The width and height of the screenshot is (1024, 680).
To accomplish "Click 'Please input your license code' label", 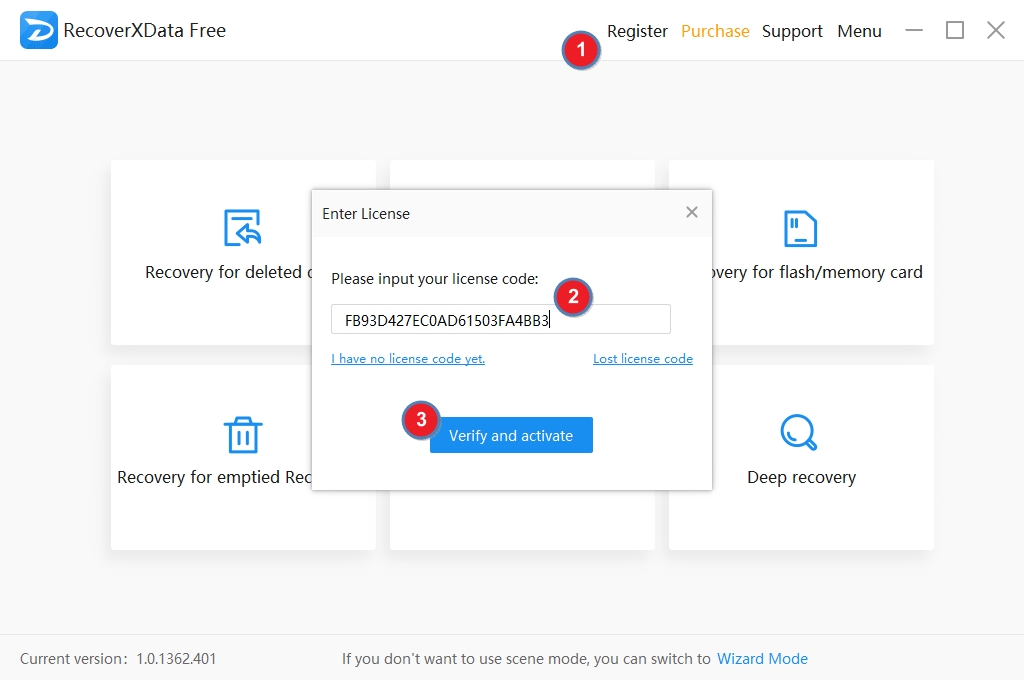I will (x=435, y=279).
